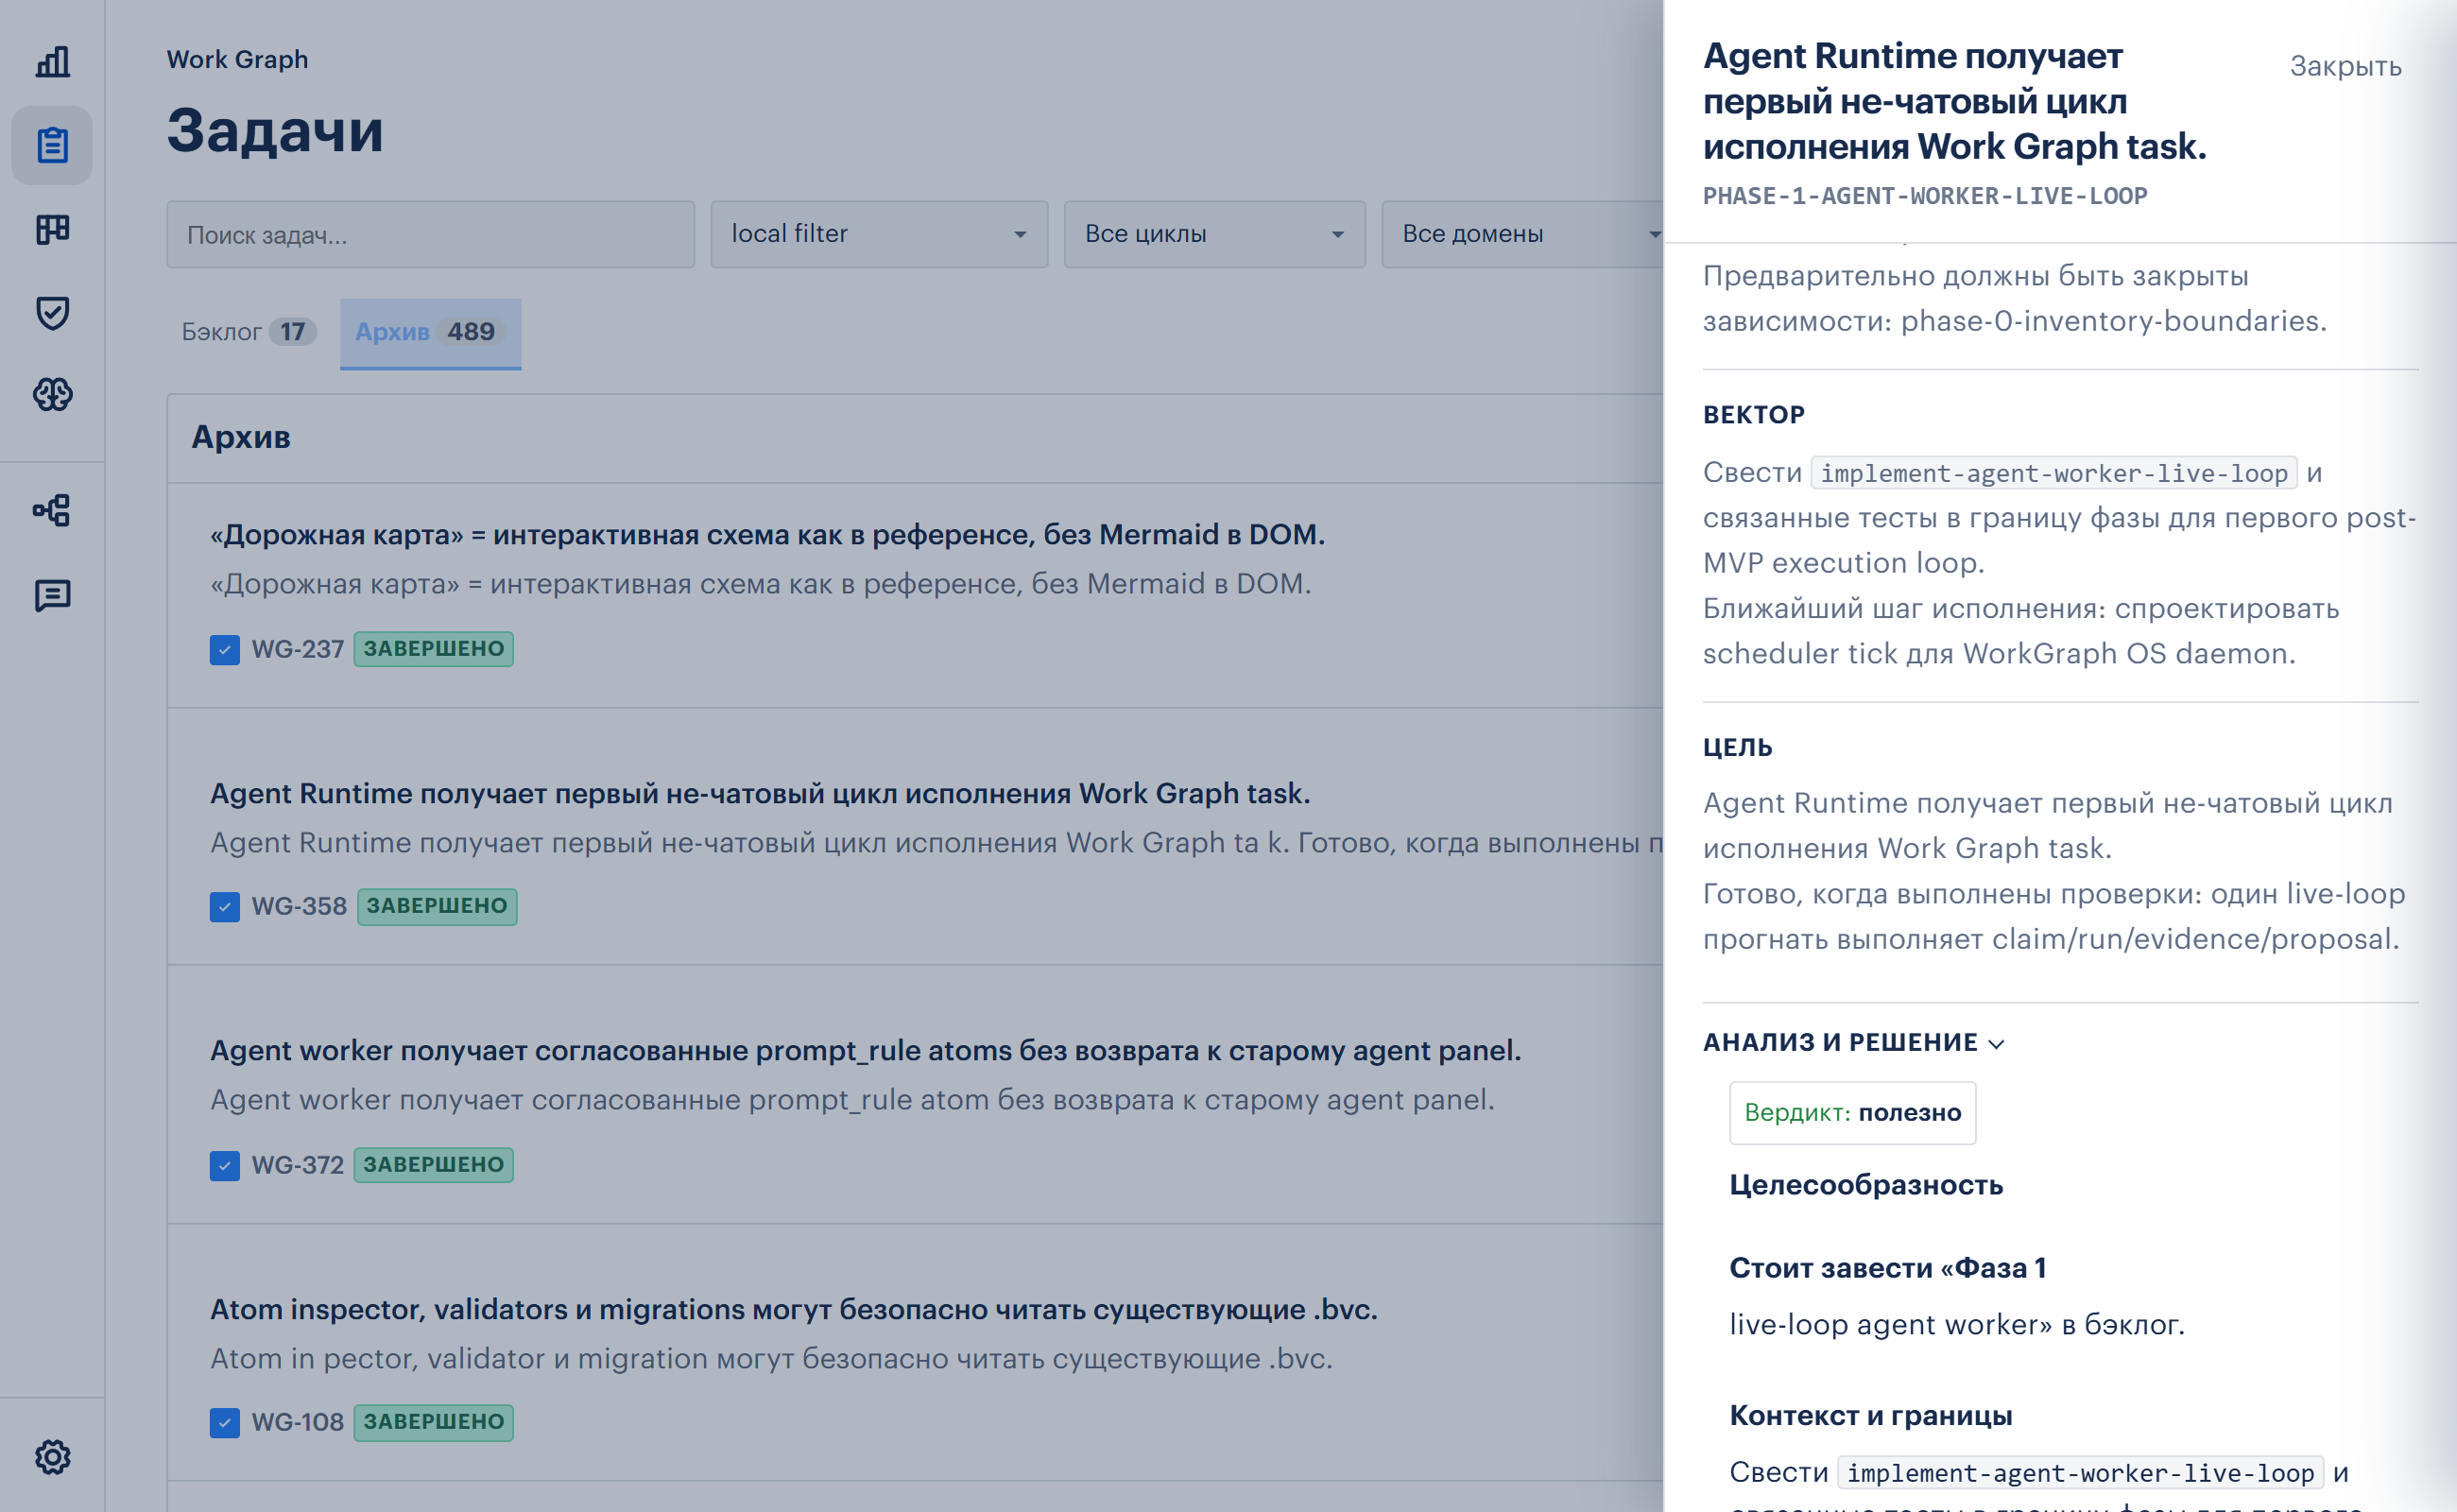The width and height of the screenshot is (2457, 1512).
Task: Click the WG-108 task ID
Action: click(297, 1423)
